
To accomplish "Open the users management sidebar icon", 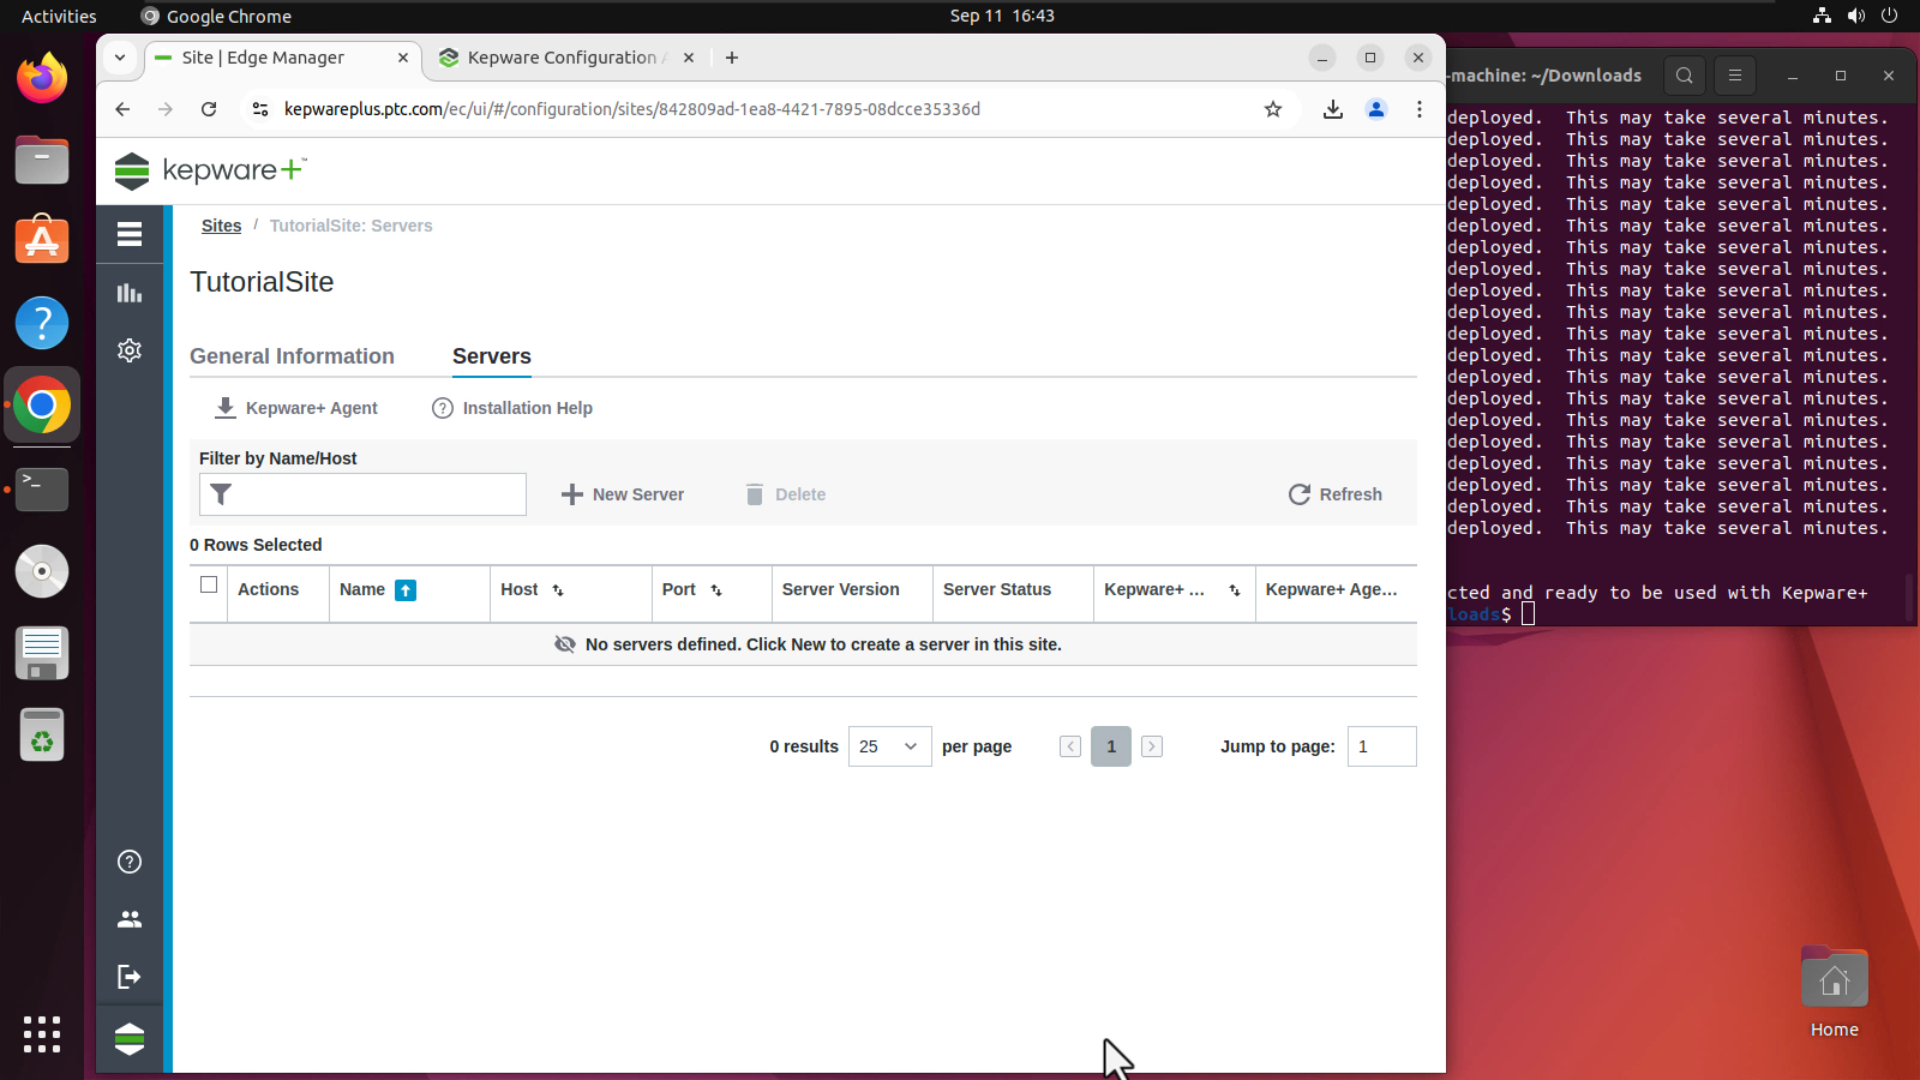I will 129,919.
